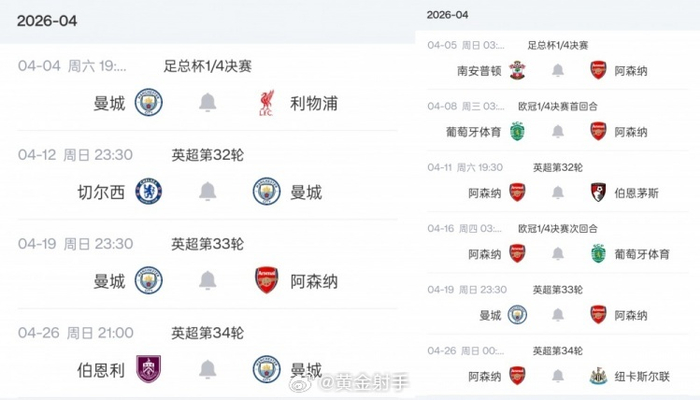Click the Chelsea club crest
700x400 pixels.
149,192
